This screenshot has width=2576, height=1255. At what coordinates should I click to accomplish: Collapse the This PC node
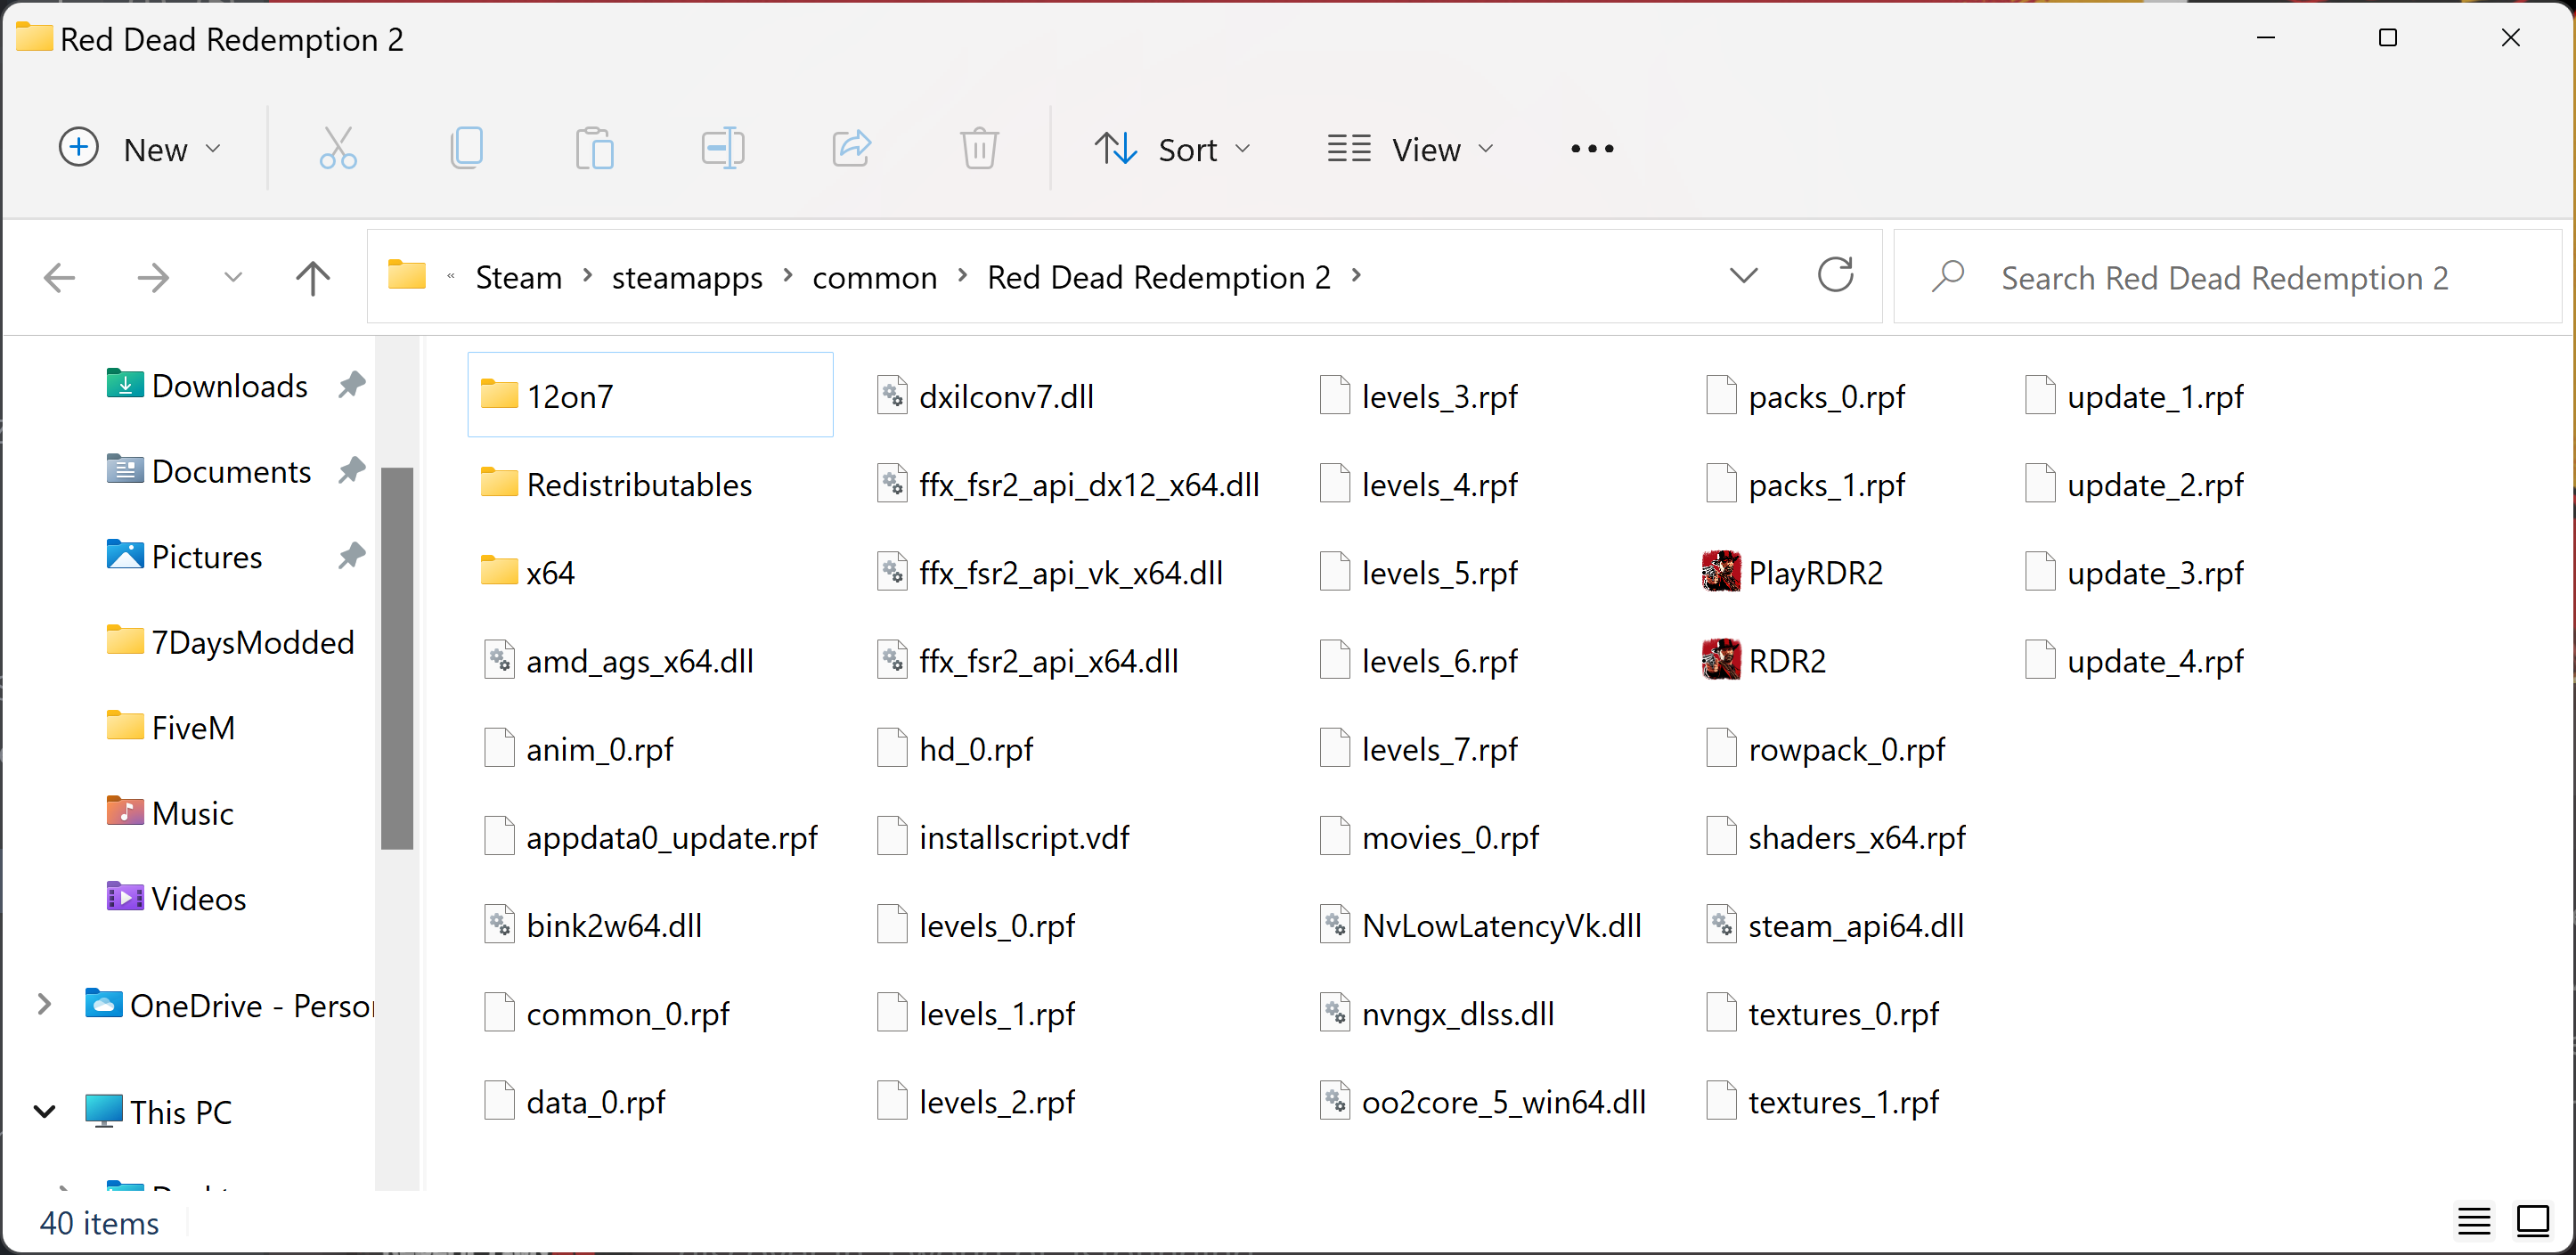pos(44,1111)
